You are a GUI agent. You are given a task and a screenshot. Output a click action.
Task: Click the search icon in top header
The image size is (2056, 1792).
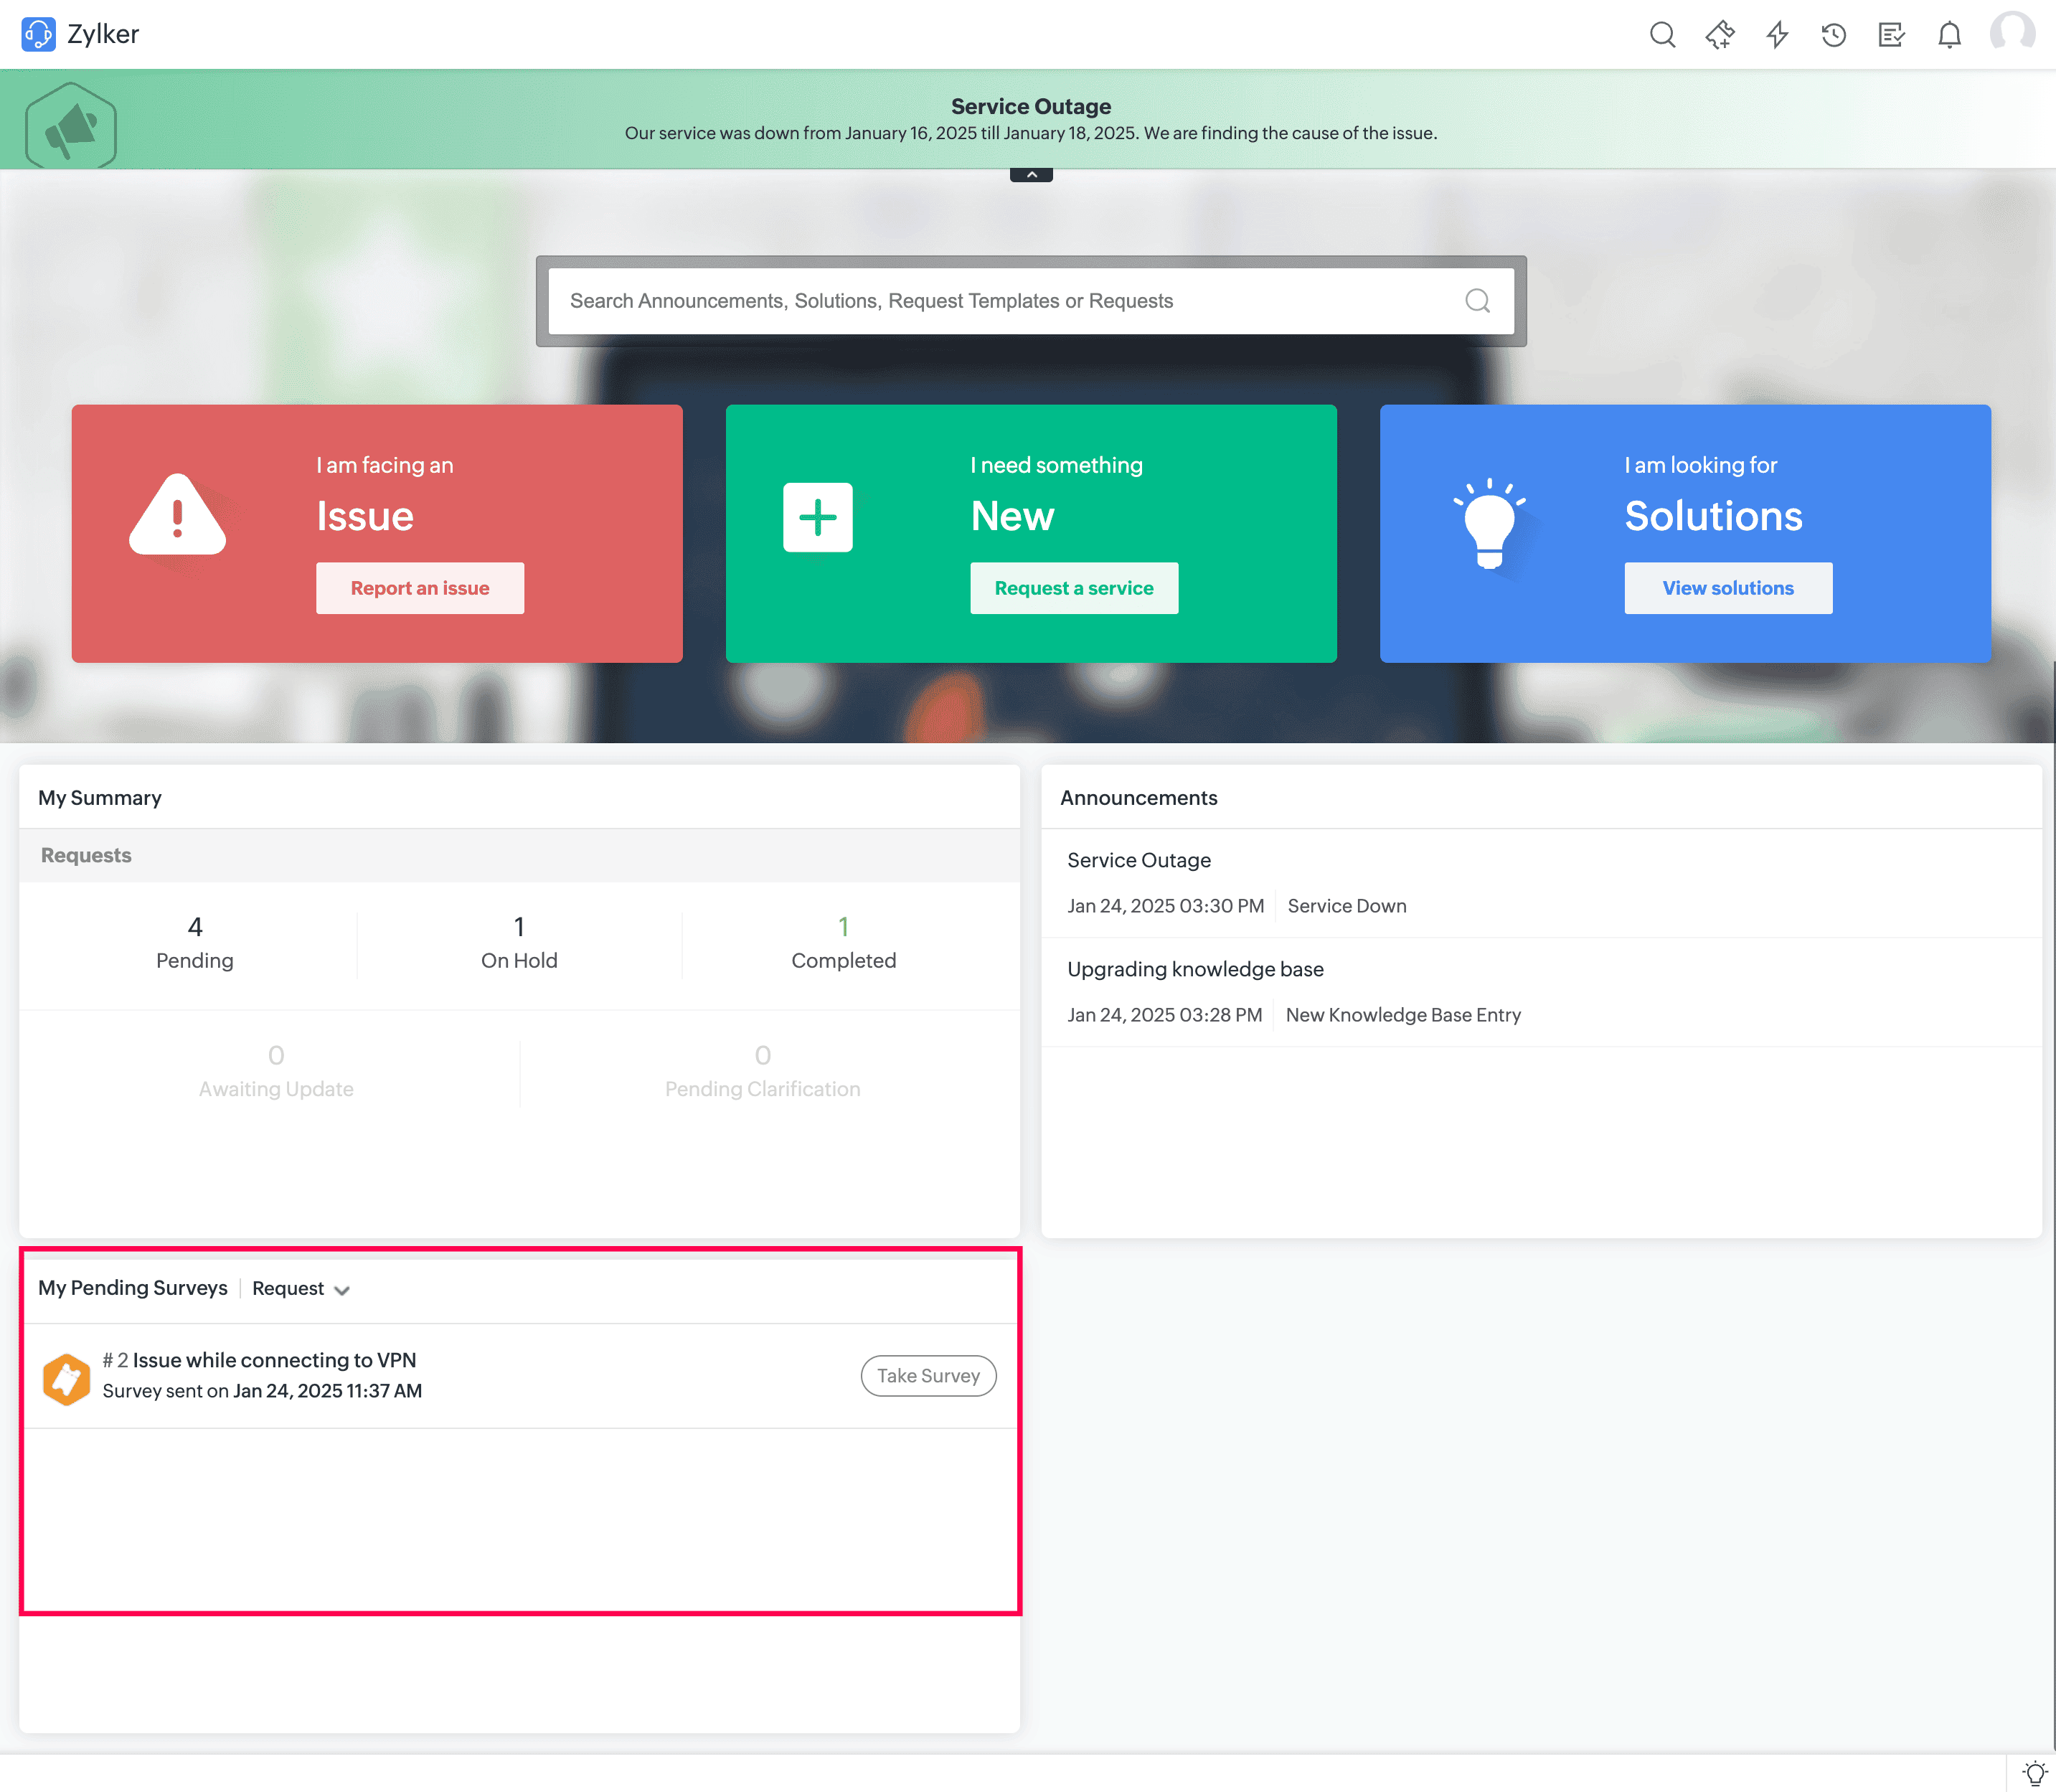click(1662, 35)
